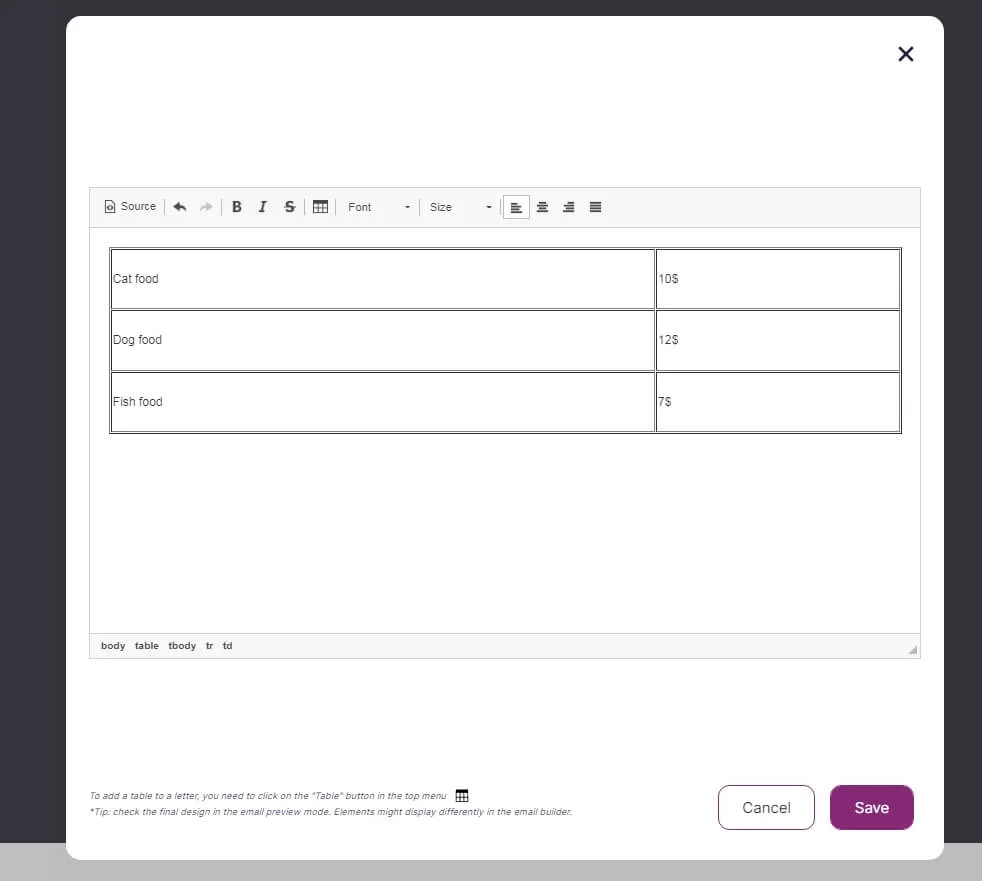Viewport: 982px width, 881px height.
Task: Undo the last edit
Action: 180,207
